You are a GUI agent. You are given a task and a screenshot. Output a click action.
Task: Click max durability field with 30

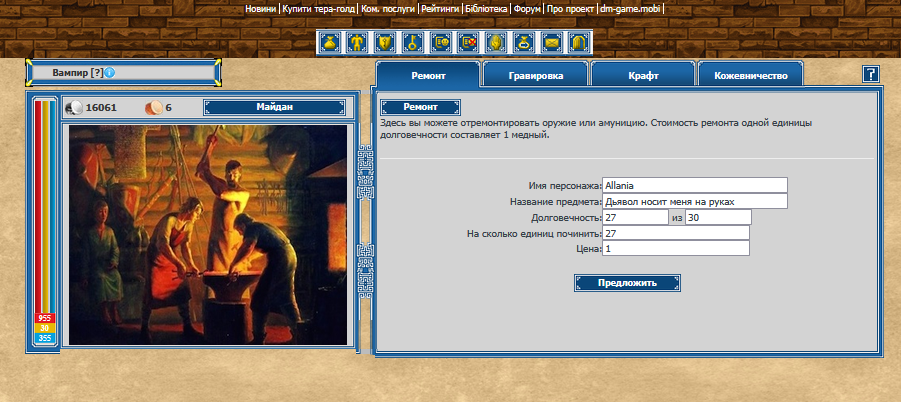pyautogui.click(x=718, y=218)
